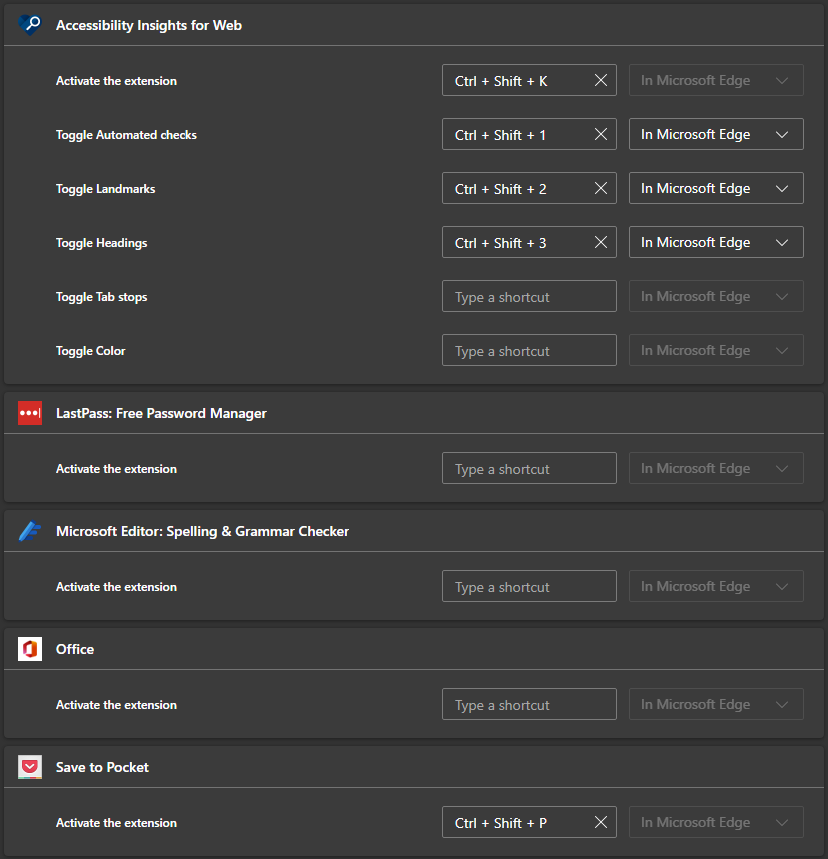The image size is (828, 859).
Task: Open Microsoft Editor scope dropdown
Action: [716, 586]
